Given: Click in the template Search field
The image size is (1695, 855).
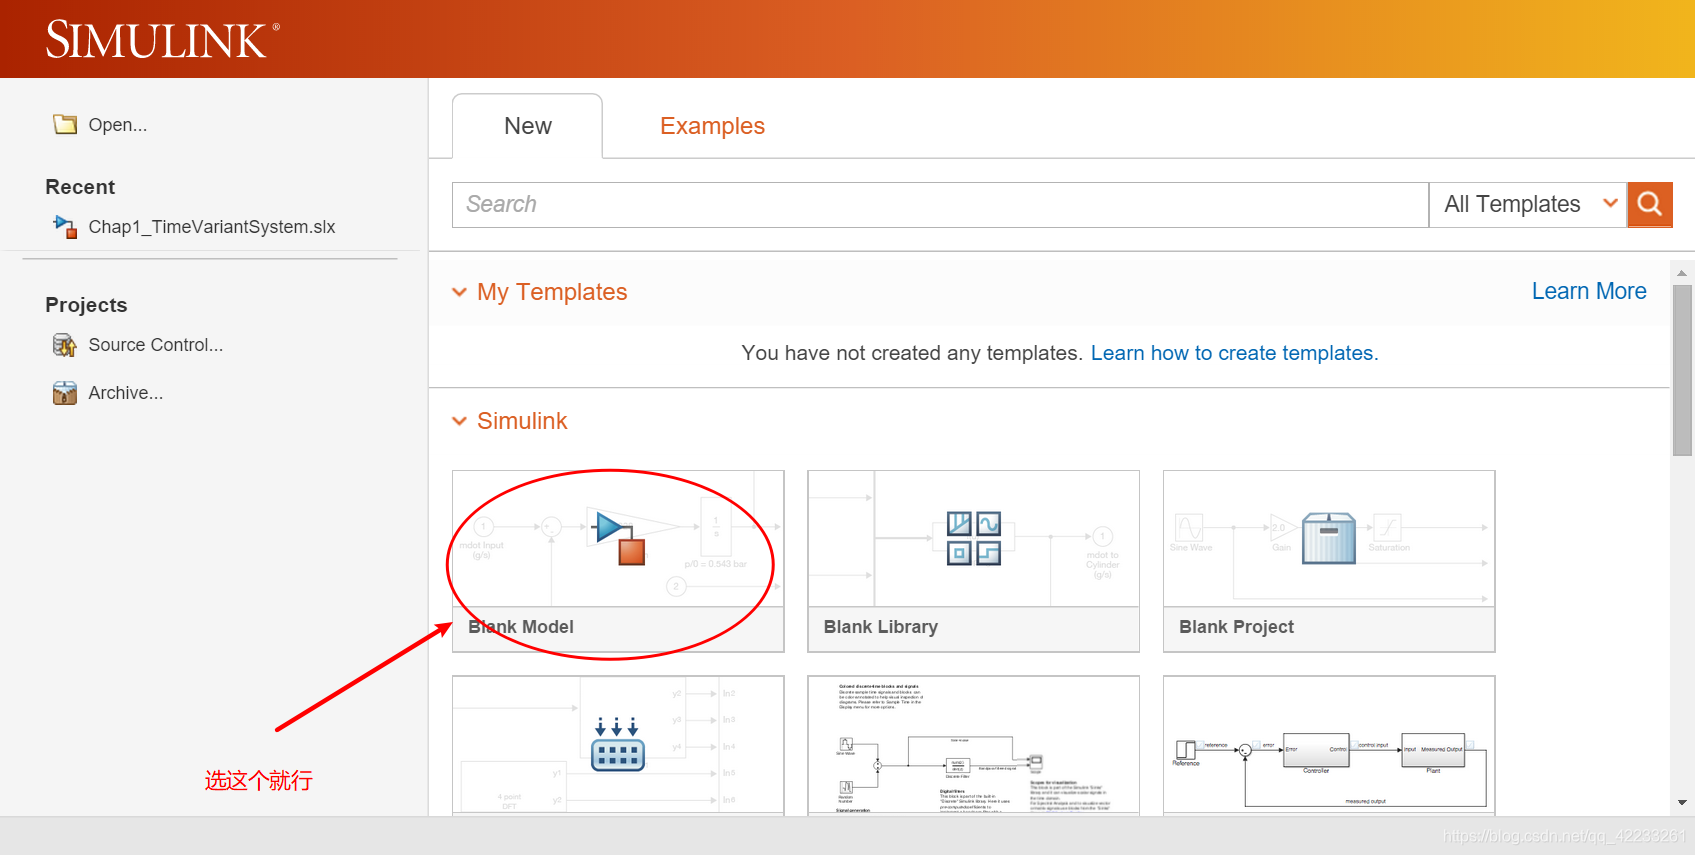Looking at the screenshot, I should pos(940,204).
